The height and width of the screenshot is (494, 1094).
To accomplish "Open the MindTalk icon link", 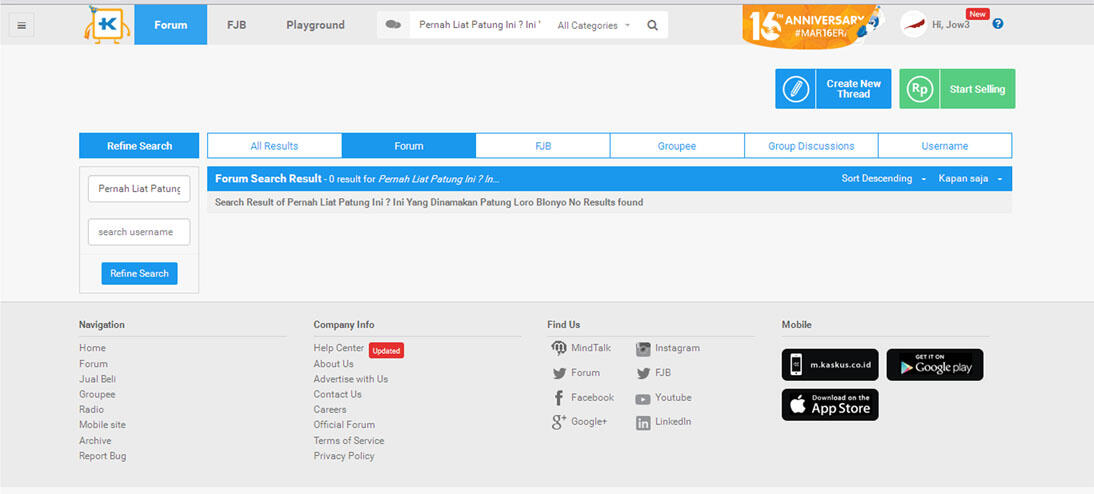I will coord(559,348).
